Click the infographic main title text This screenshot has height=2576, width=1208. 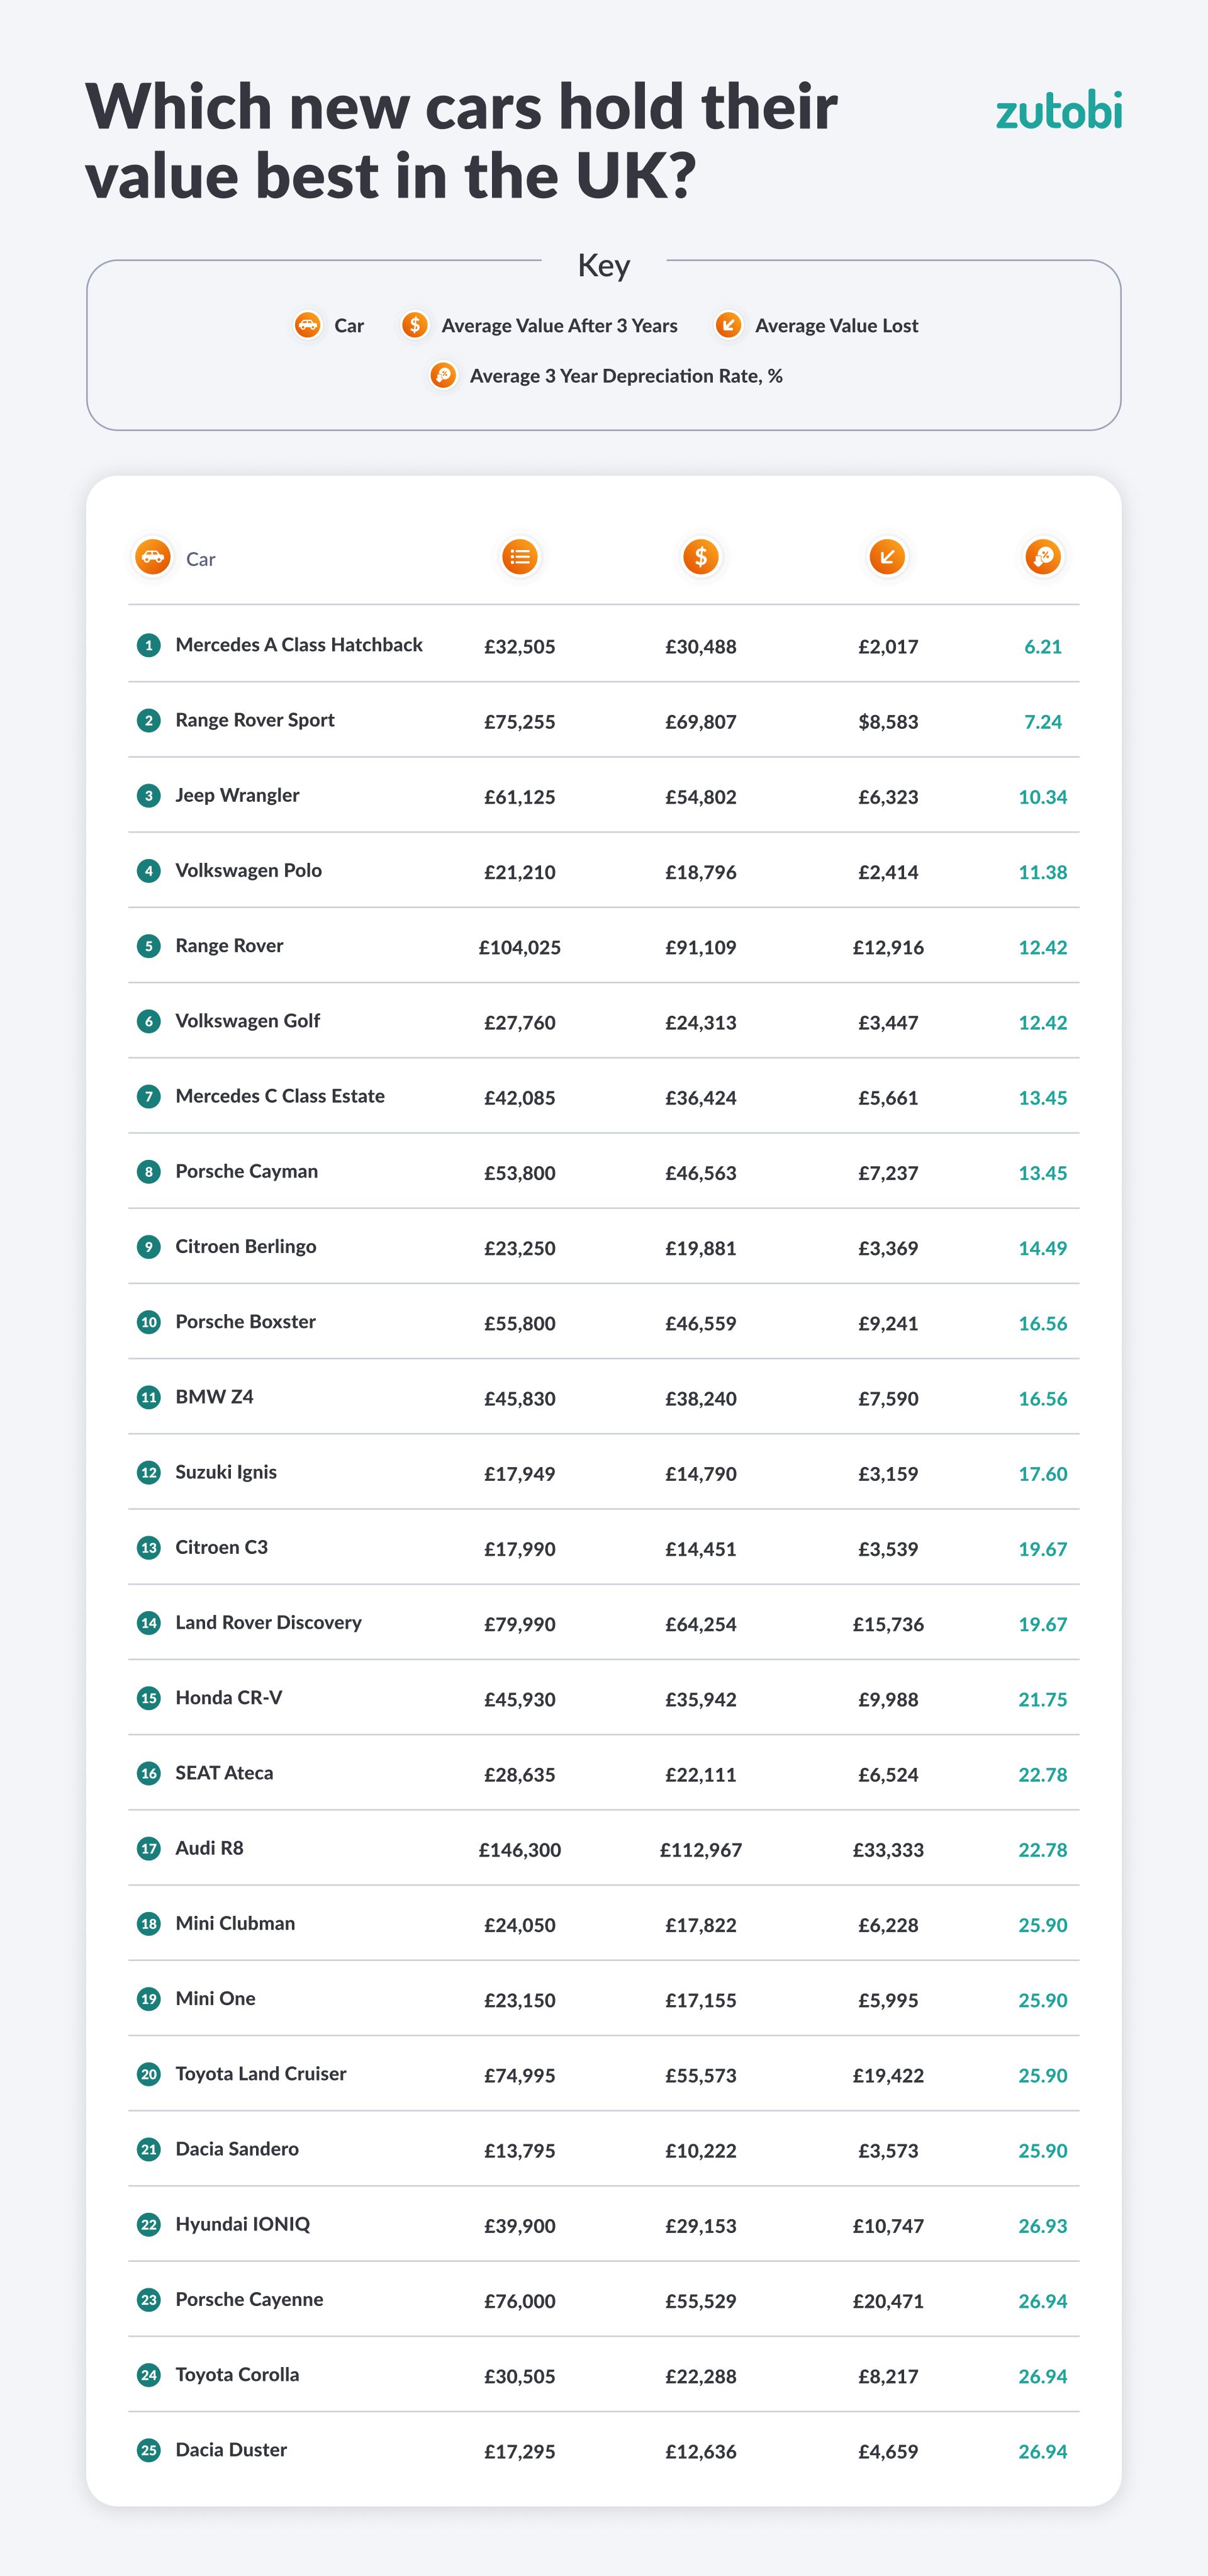(x=461, y=141)
